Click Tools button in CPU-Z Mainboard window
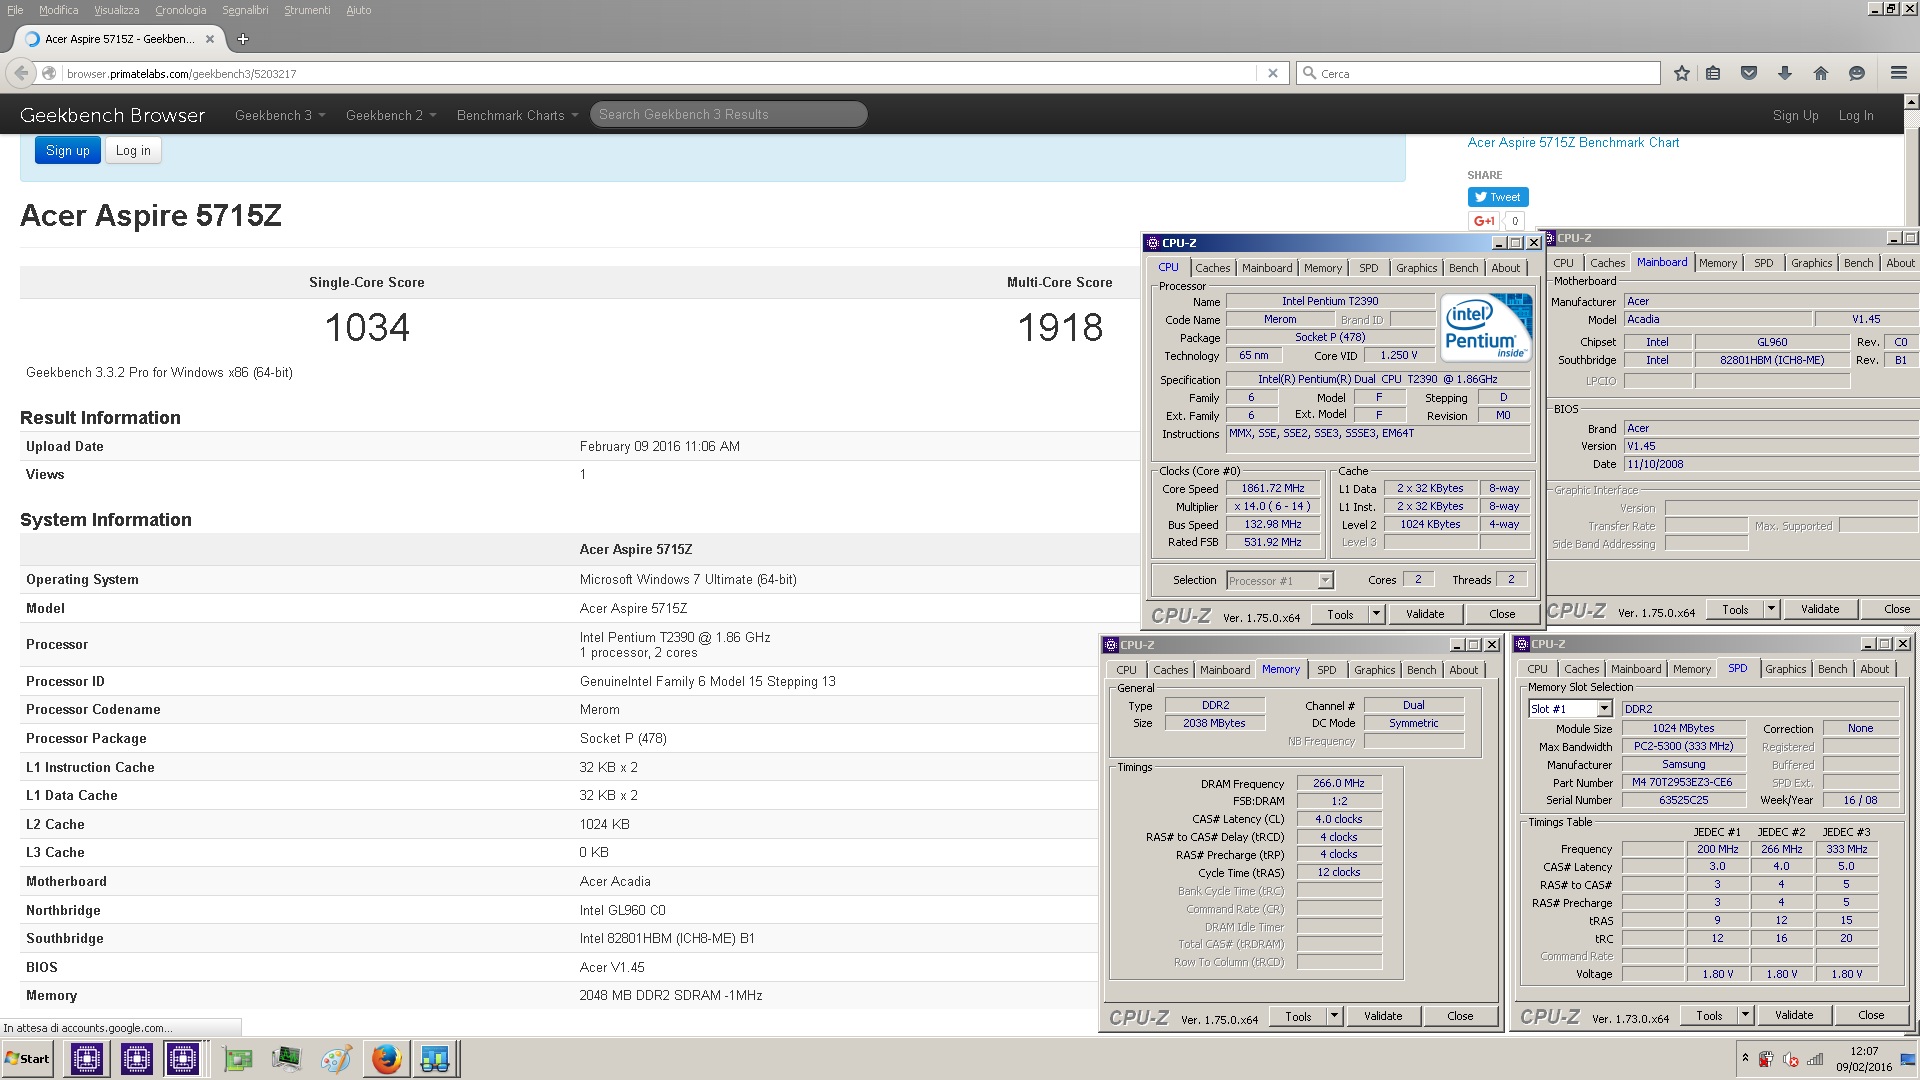The height and width of the screenshot is (1080, 1920). click(x=1735, y=609)
